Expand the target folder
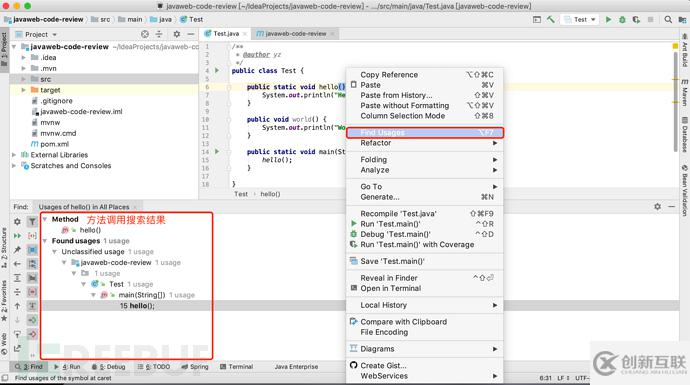 coord(24,90)
